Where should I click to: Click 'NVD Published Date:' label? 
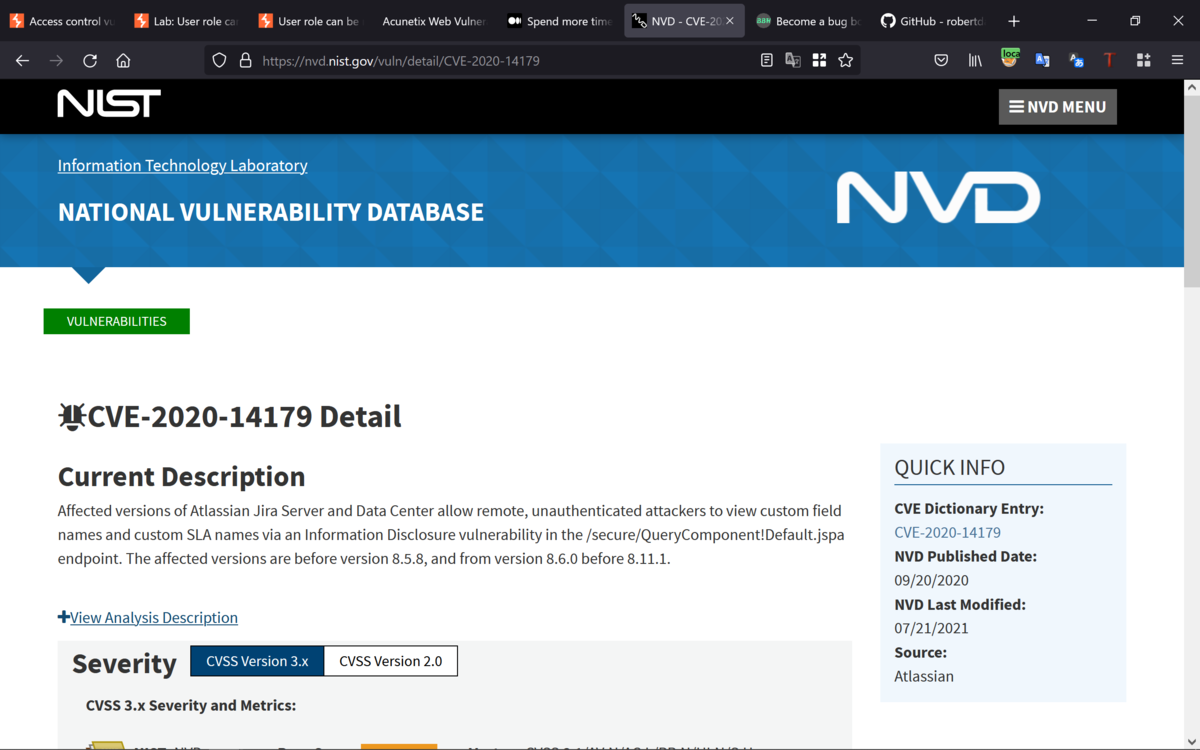(965, 557)
